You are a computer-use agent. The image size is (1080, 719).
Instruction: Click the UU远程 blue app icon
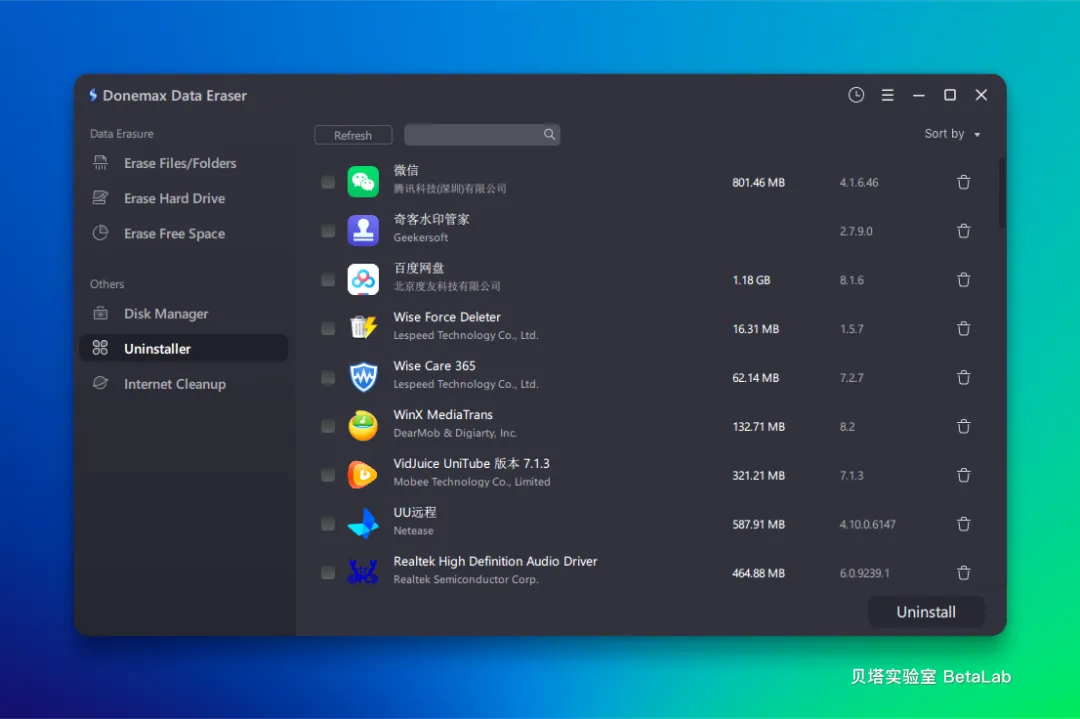point(363,523)
